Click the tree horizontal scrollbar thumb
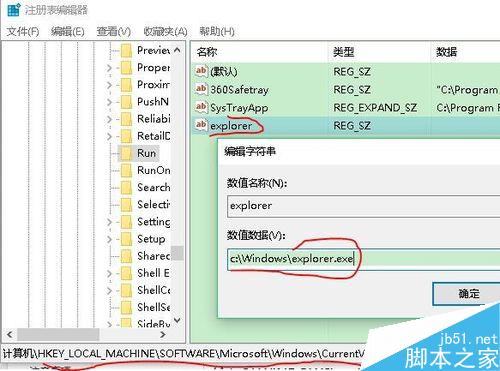The height and width of the screenshot is (371, 500). (58, 334)
